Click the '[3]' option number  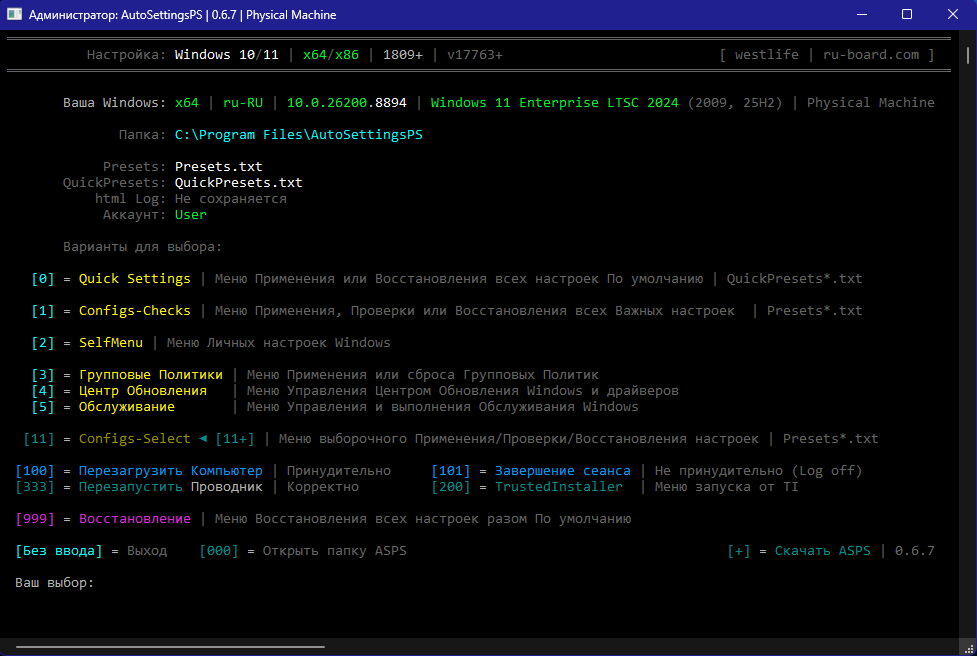click(x=42, y=374)
